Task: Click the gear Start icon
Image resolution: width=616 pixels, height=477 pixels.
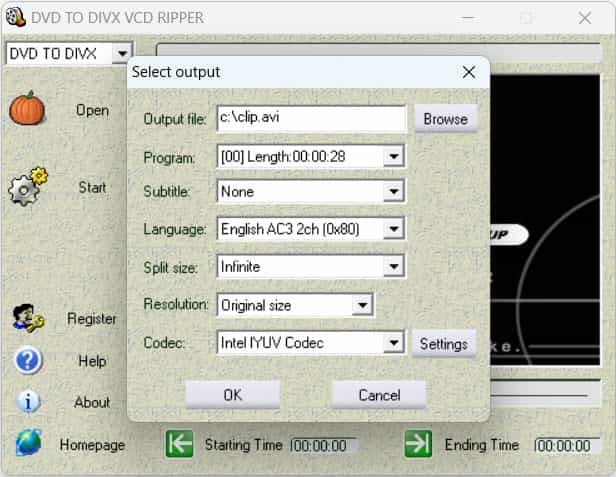Action: [28, 187]
